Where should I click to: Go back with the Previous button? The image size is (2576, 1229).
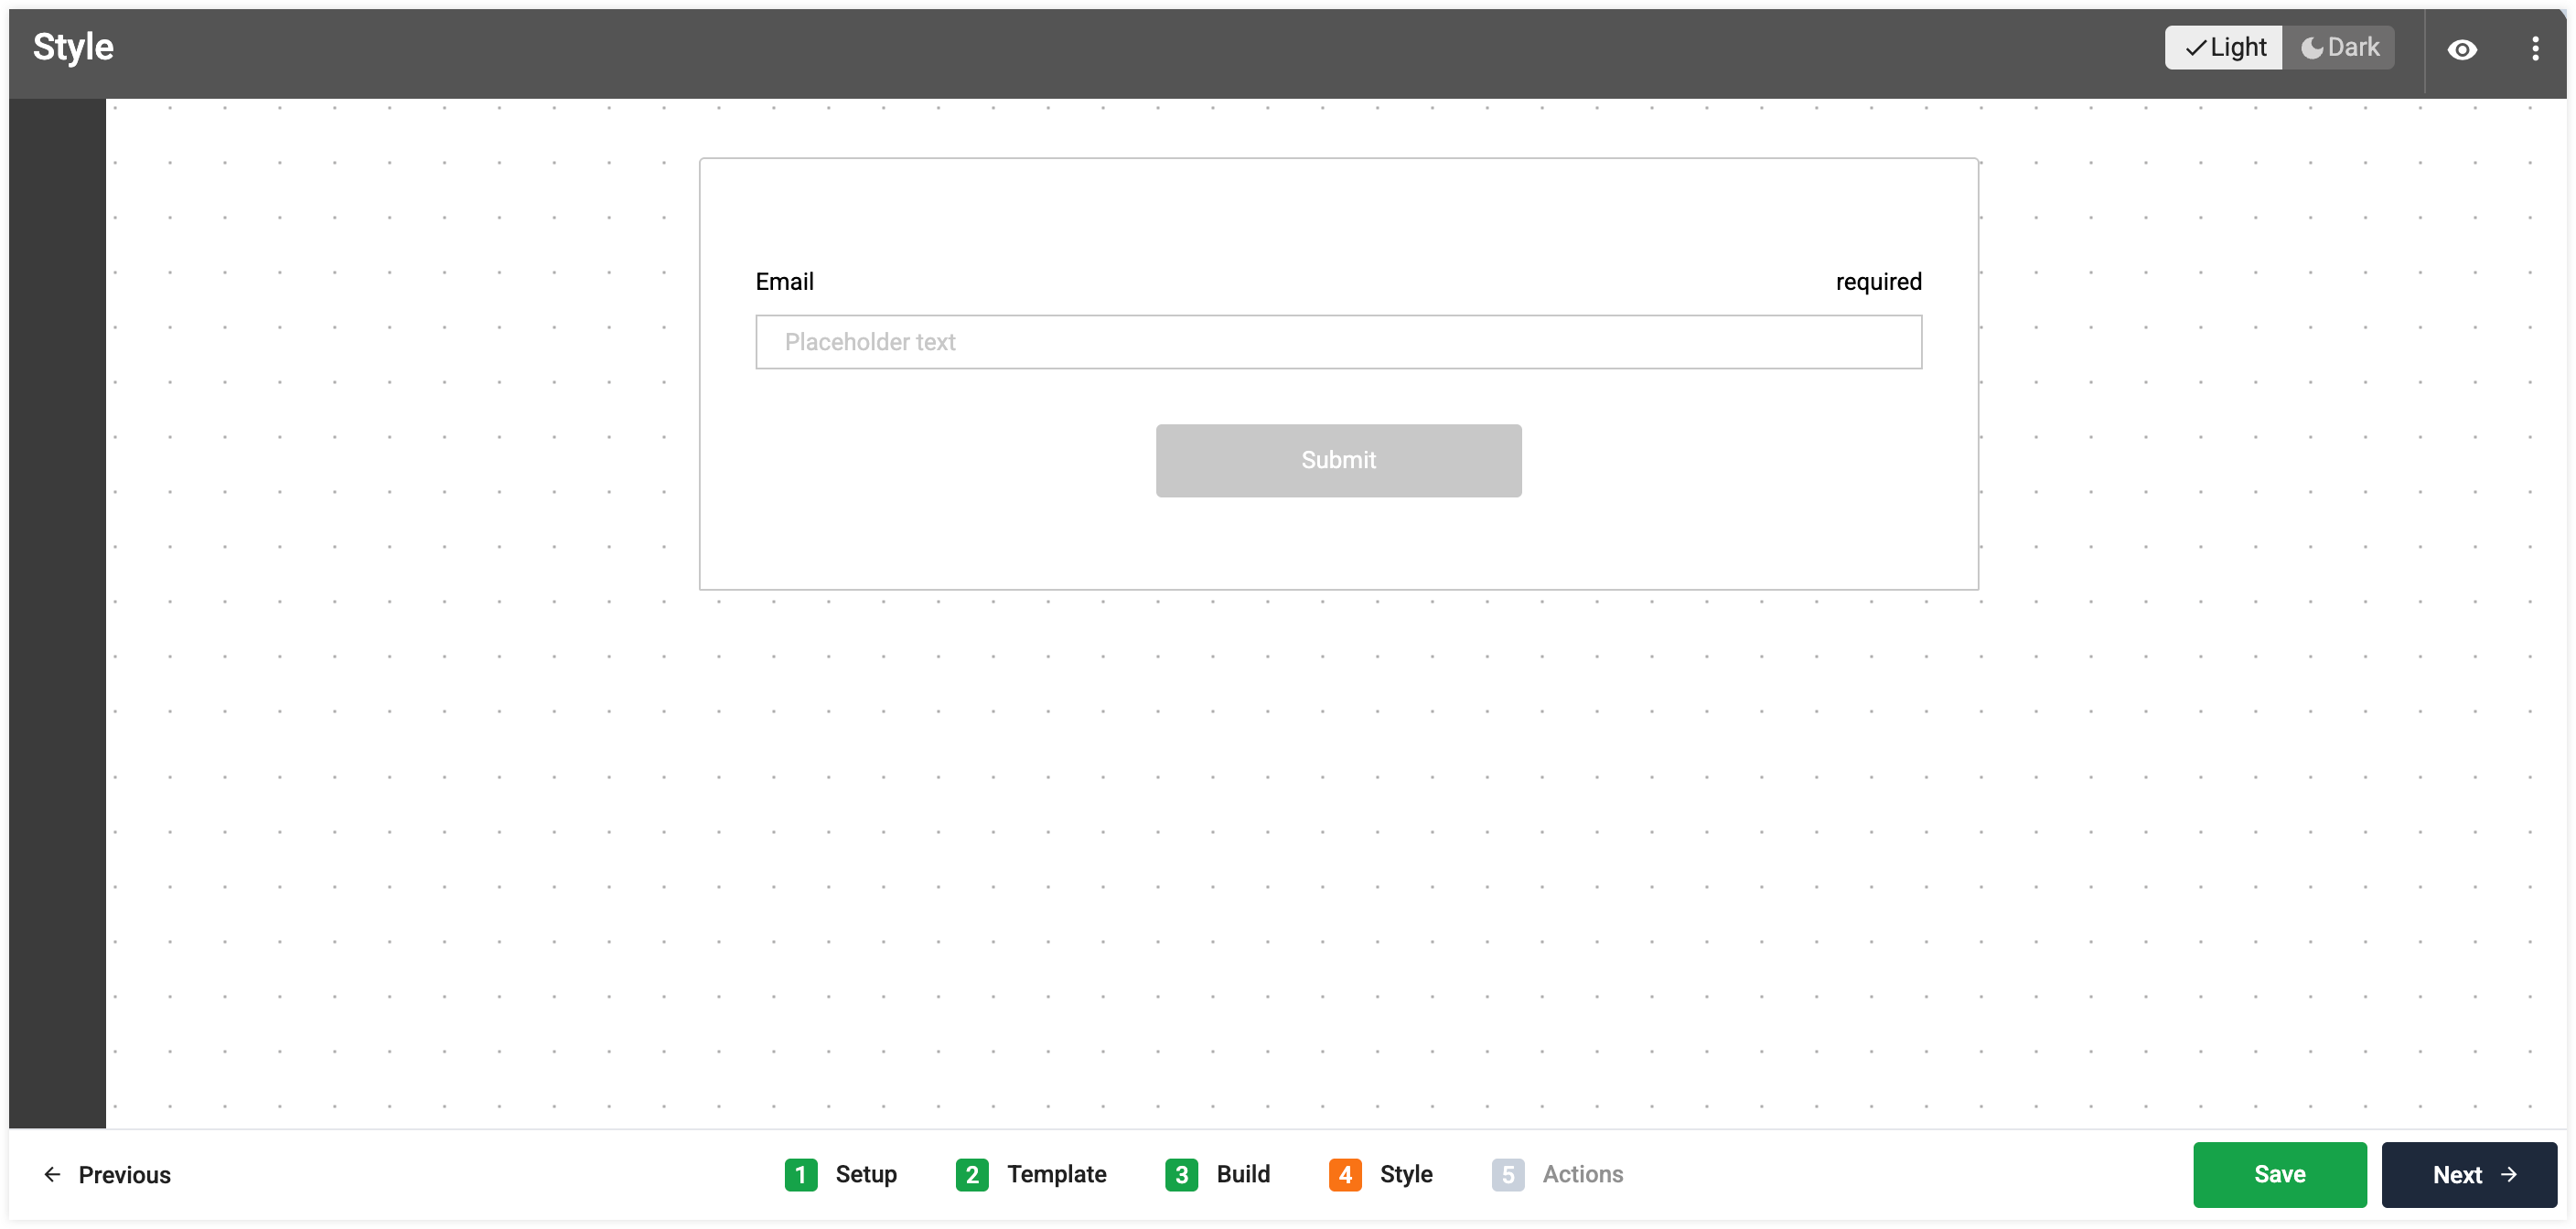(x=107, y=1175)
